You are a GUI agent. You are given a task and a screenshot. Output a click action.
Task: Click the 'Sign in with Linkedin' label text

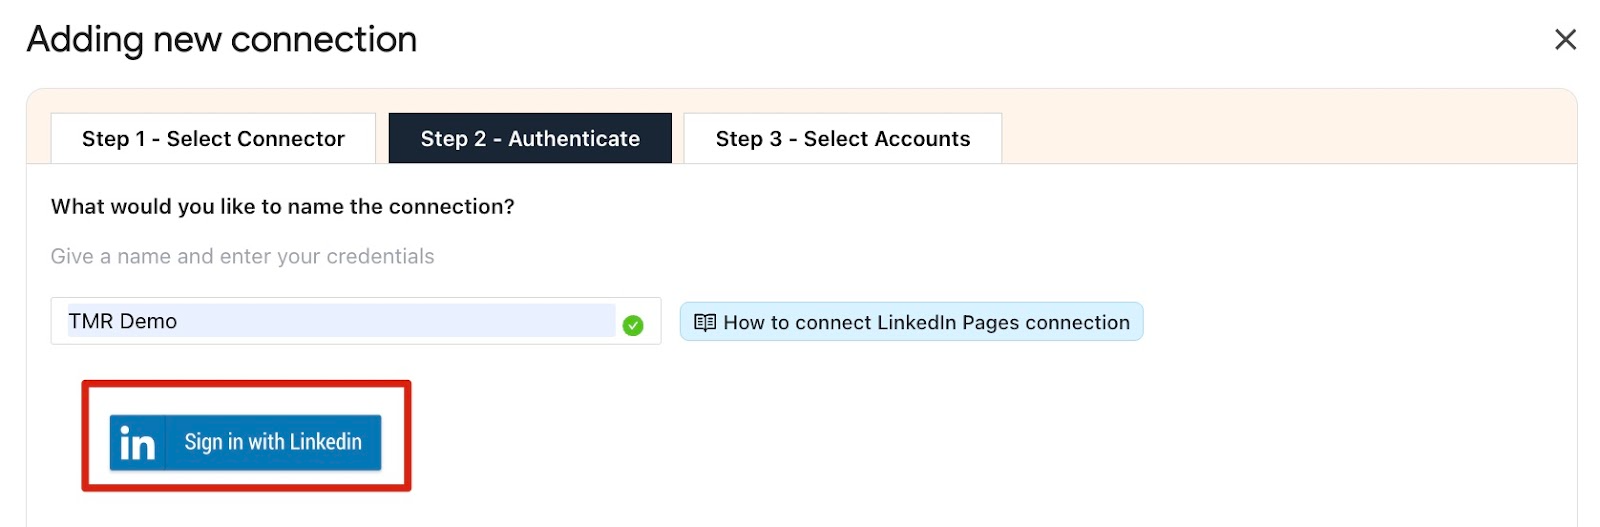pyautogui.click(x=273, y=442)
